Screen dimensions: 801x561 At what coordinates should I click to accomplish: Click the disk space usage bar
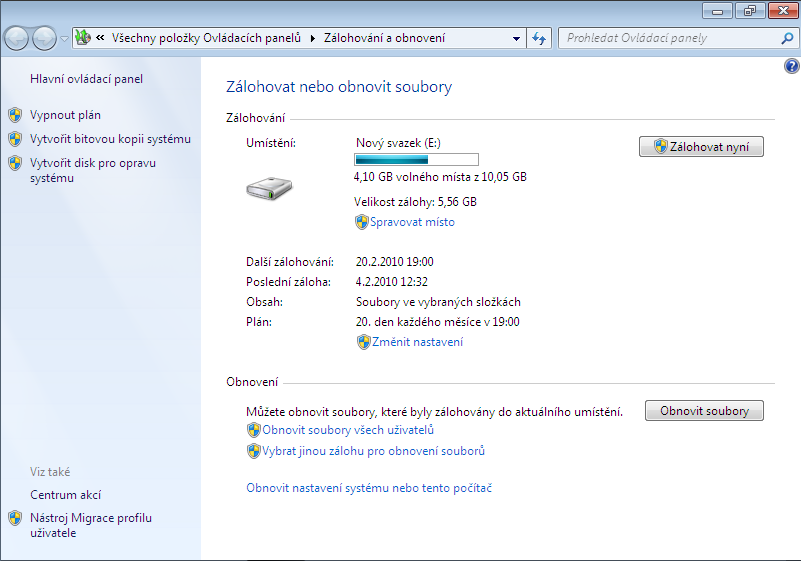click(416, 159)
